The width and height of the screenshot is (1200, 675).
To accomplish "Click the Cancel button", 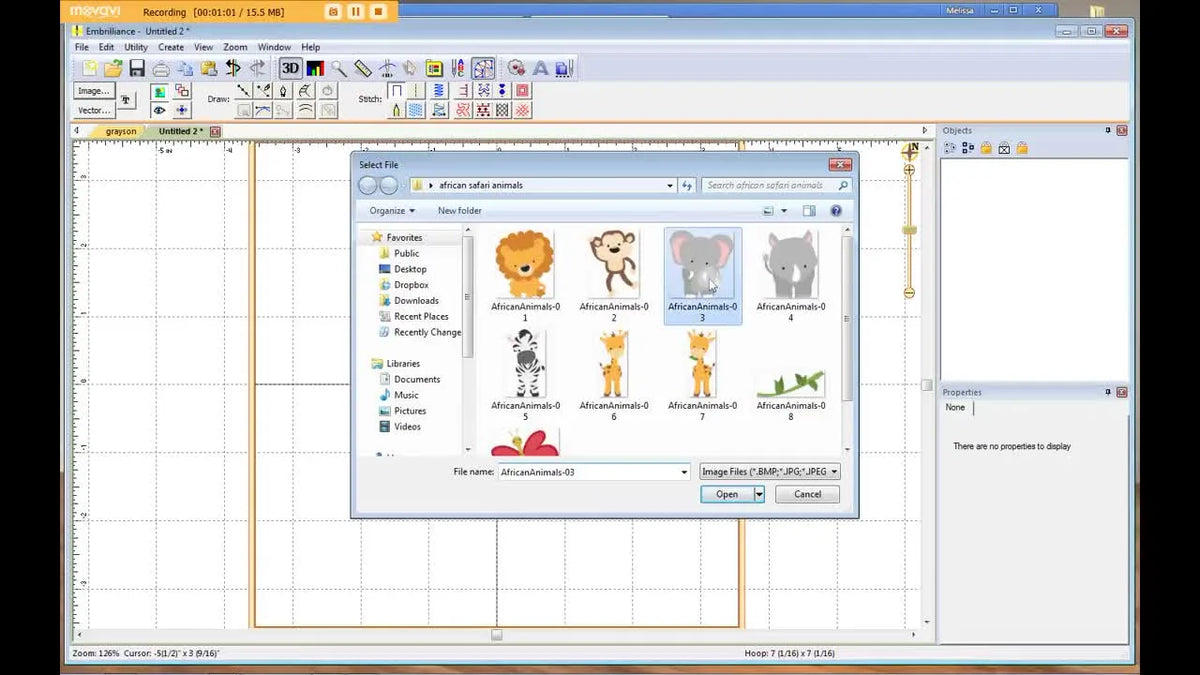I will pyautogui.click(x=807, y=494).
